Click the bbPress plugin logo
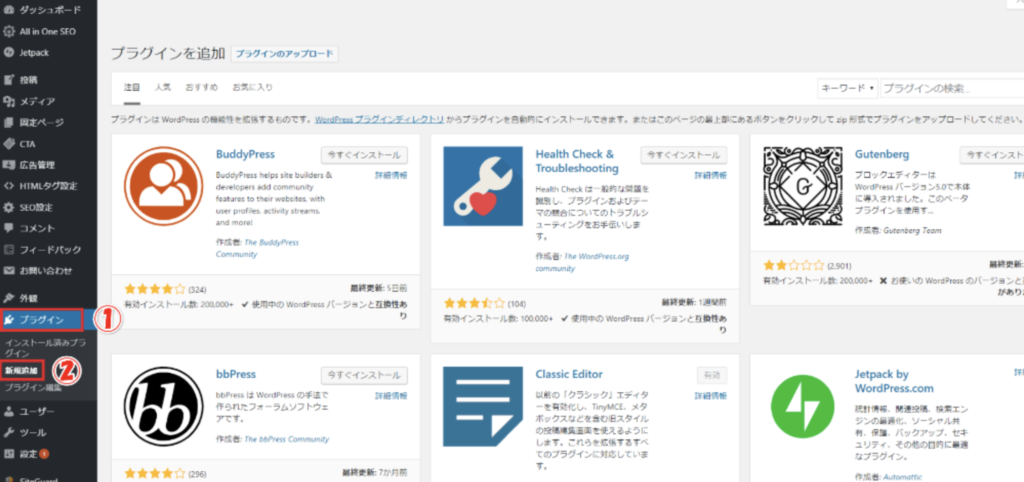 [x=163, y=406]
